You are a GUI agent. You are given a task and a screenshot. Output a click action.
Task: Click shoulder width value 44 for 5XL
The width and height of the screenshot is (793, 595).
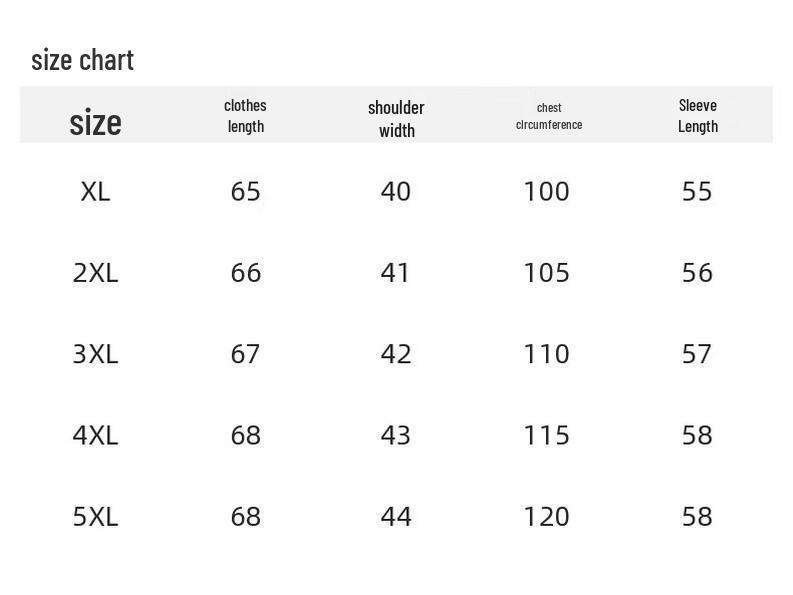tap(396, 516)
